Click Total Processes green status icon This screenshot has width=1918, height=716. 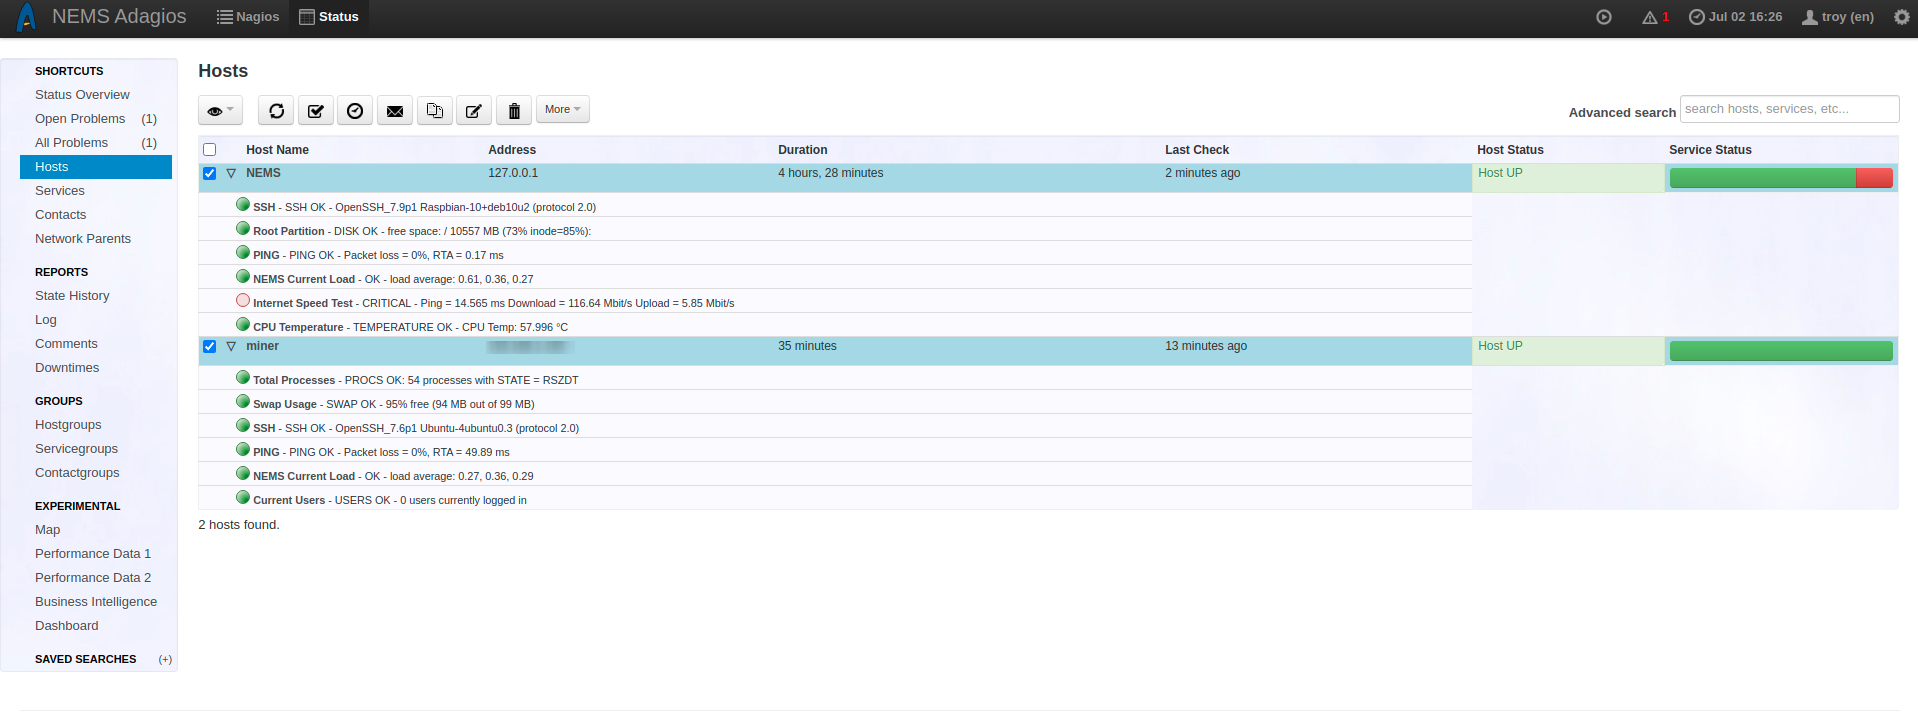coord(243,377)
